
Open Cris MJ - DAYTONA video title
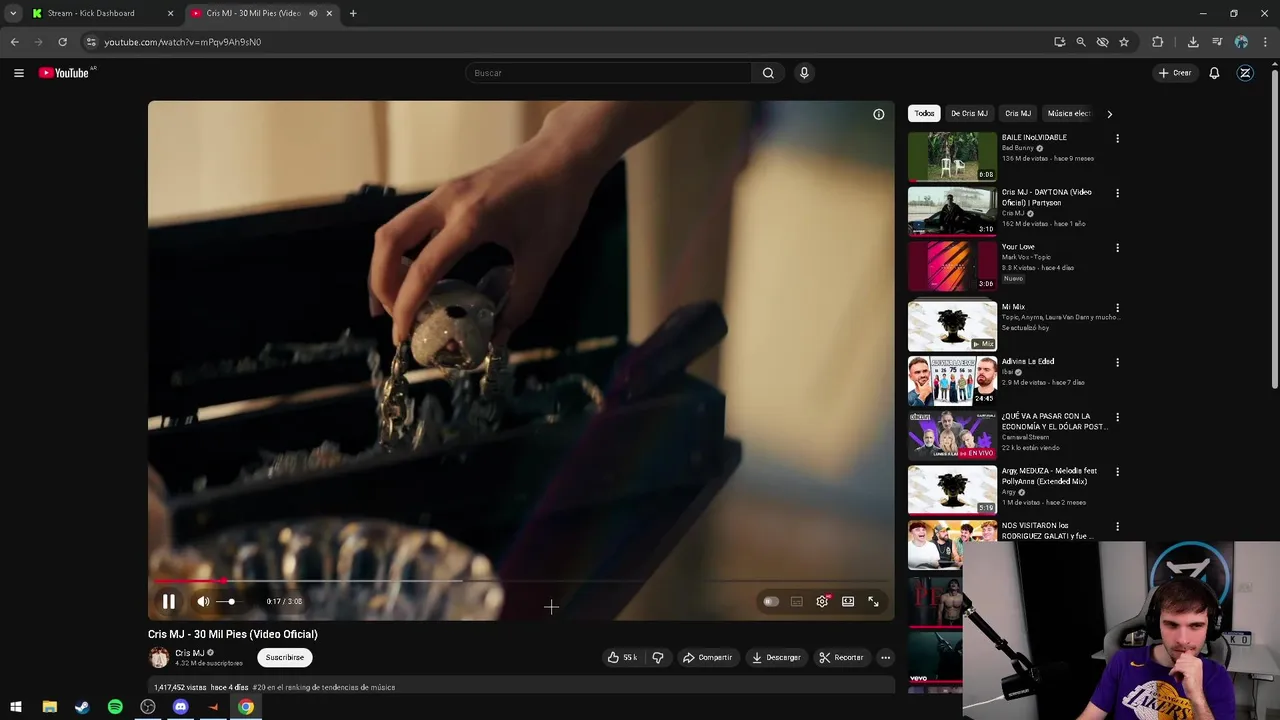pos(1047,197)
